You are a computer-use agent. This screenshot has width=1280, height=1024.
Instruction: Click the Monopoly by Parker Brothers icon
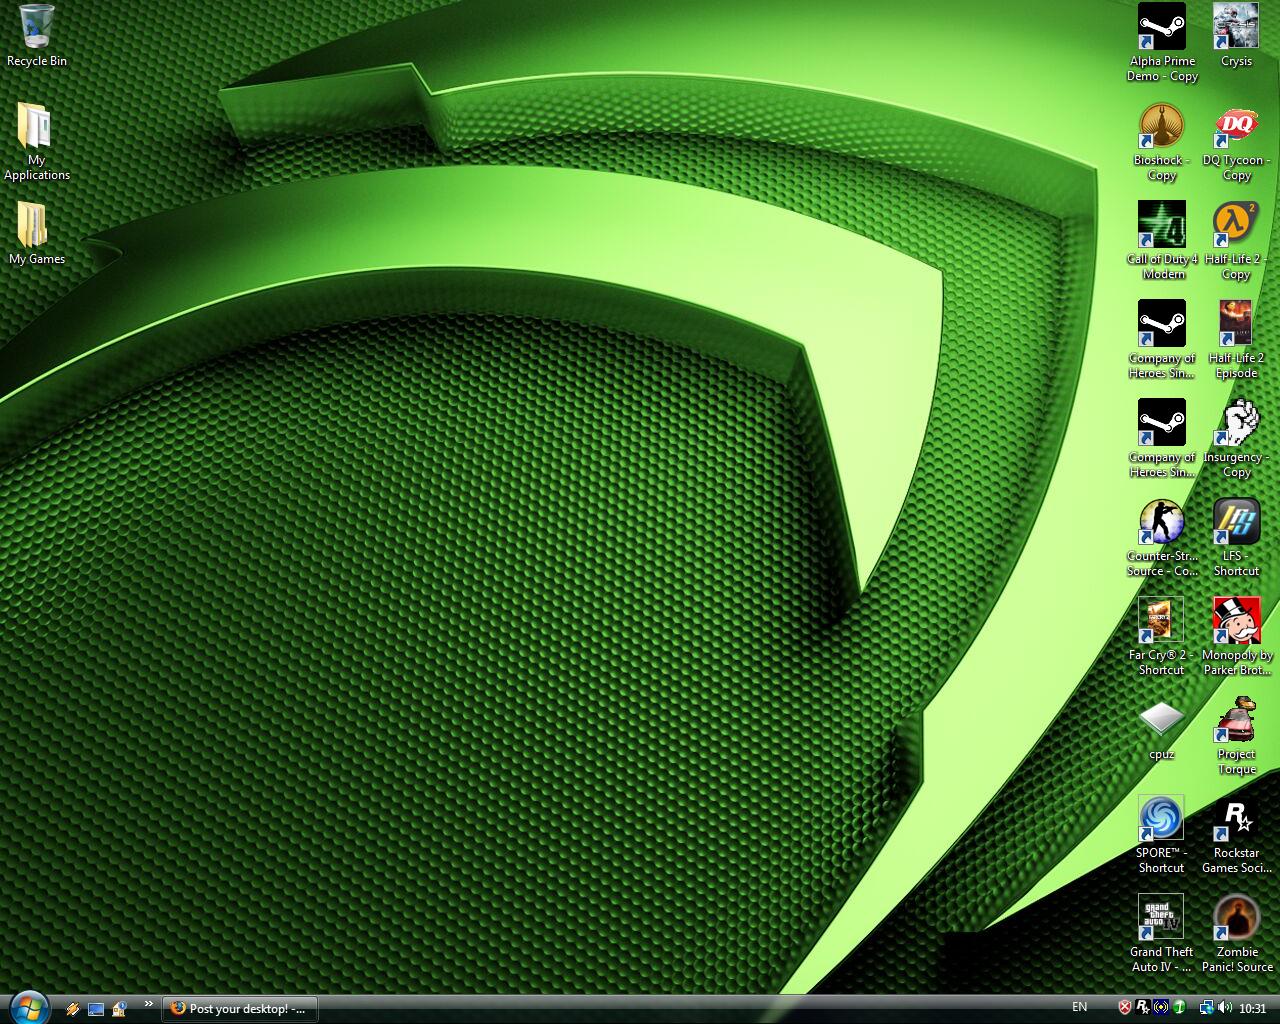pos(1236,621)
